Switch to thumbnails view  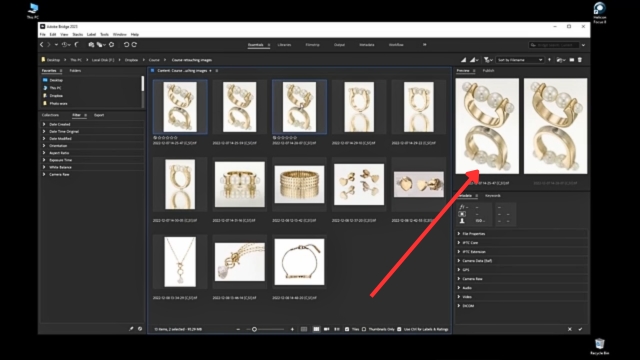tap(316, 329)
